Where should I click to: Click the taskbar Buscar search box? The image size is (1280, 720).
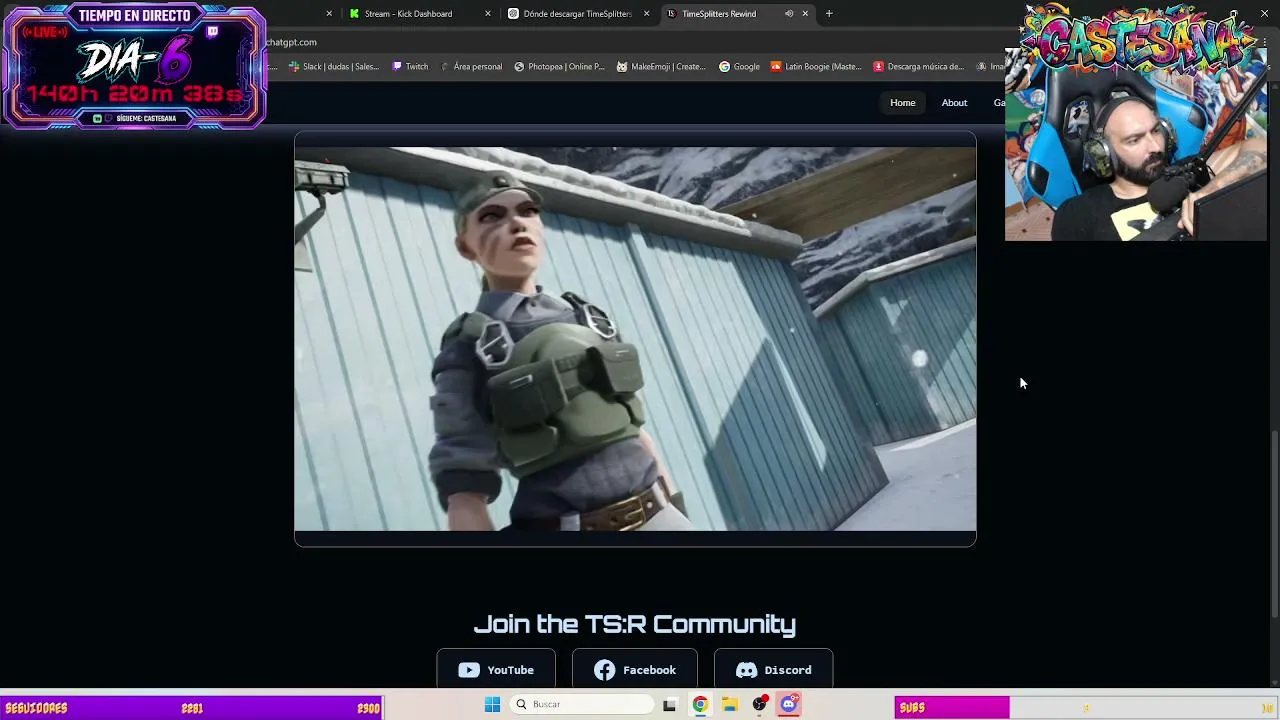click(583, 705)
